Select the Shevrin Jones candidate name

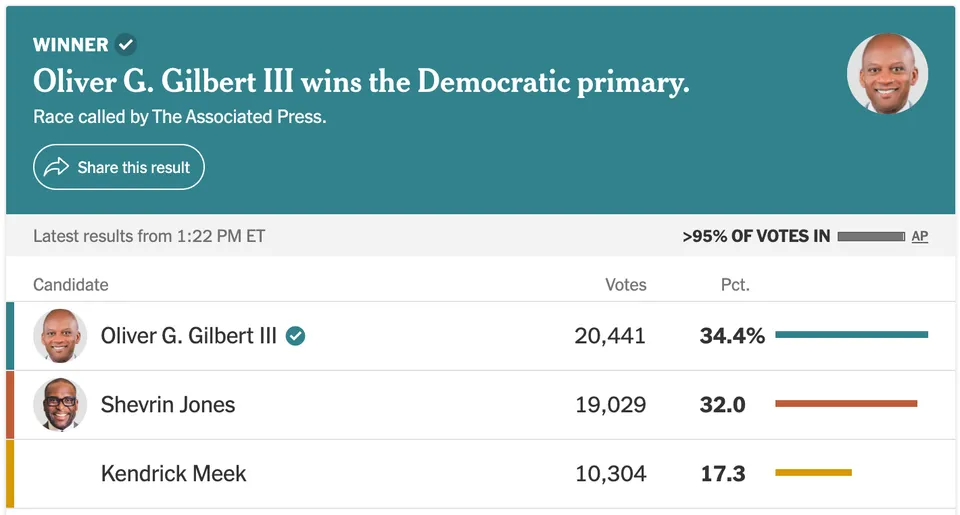coord(168,405)
